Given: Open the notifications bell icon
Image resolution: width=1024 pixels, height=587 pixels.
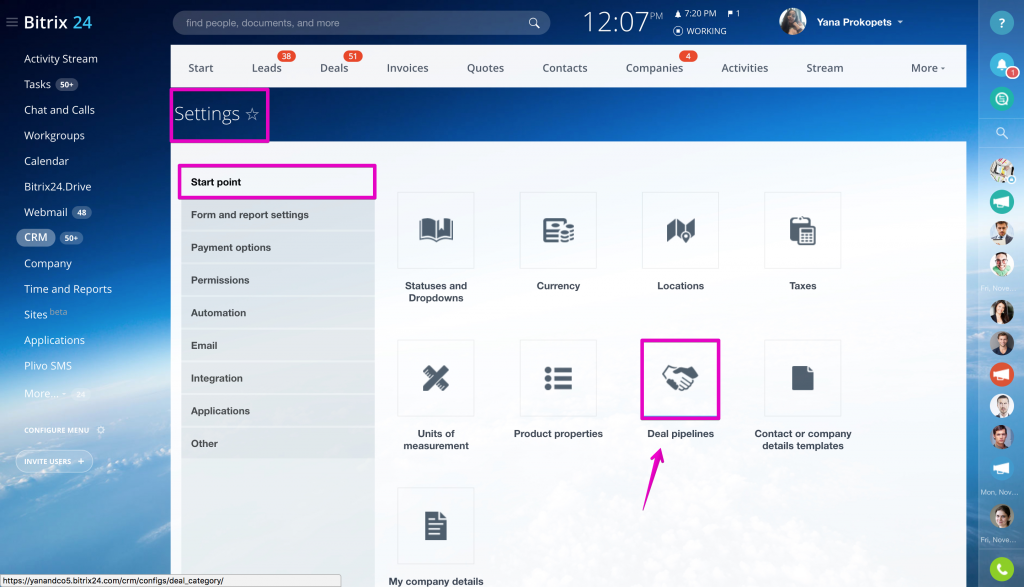Looking at the screenshot, I should [1001, 64].
